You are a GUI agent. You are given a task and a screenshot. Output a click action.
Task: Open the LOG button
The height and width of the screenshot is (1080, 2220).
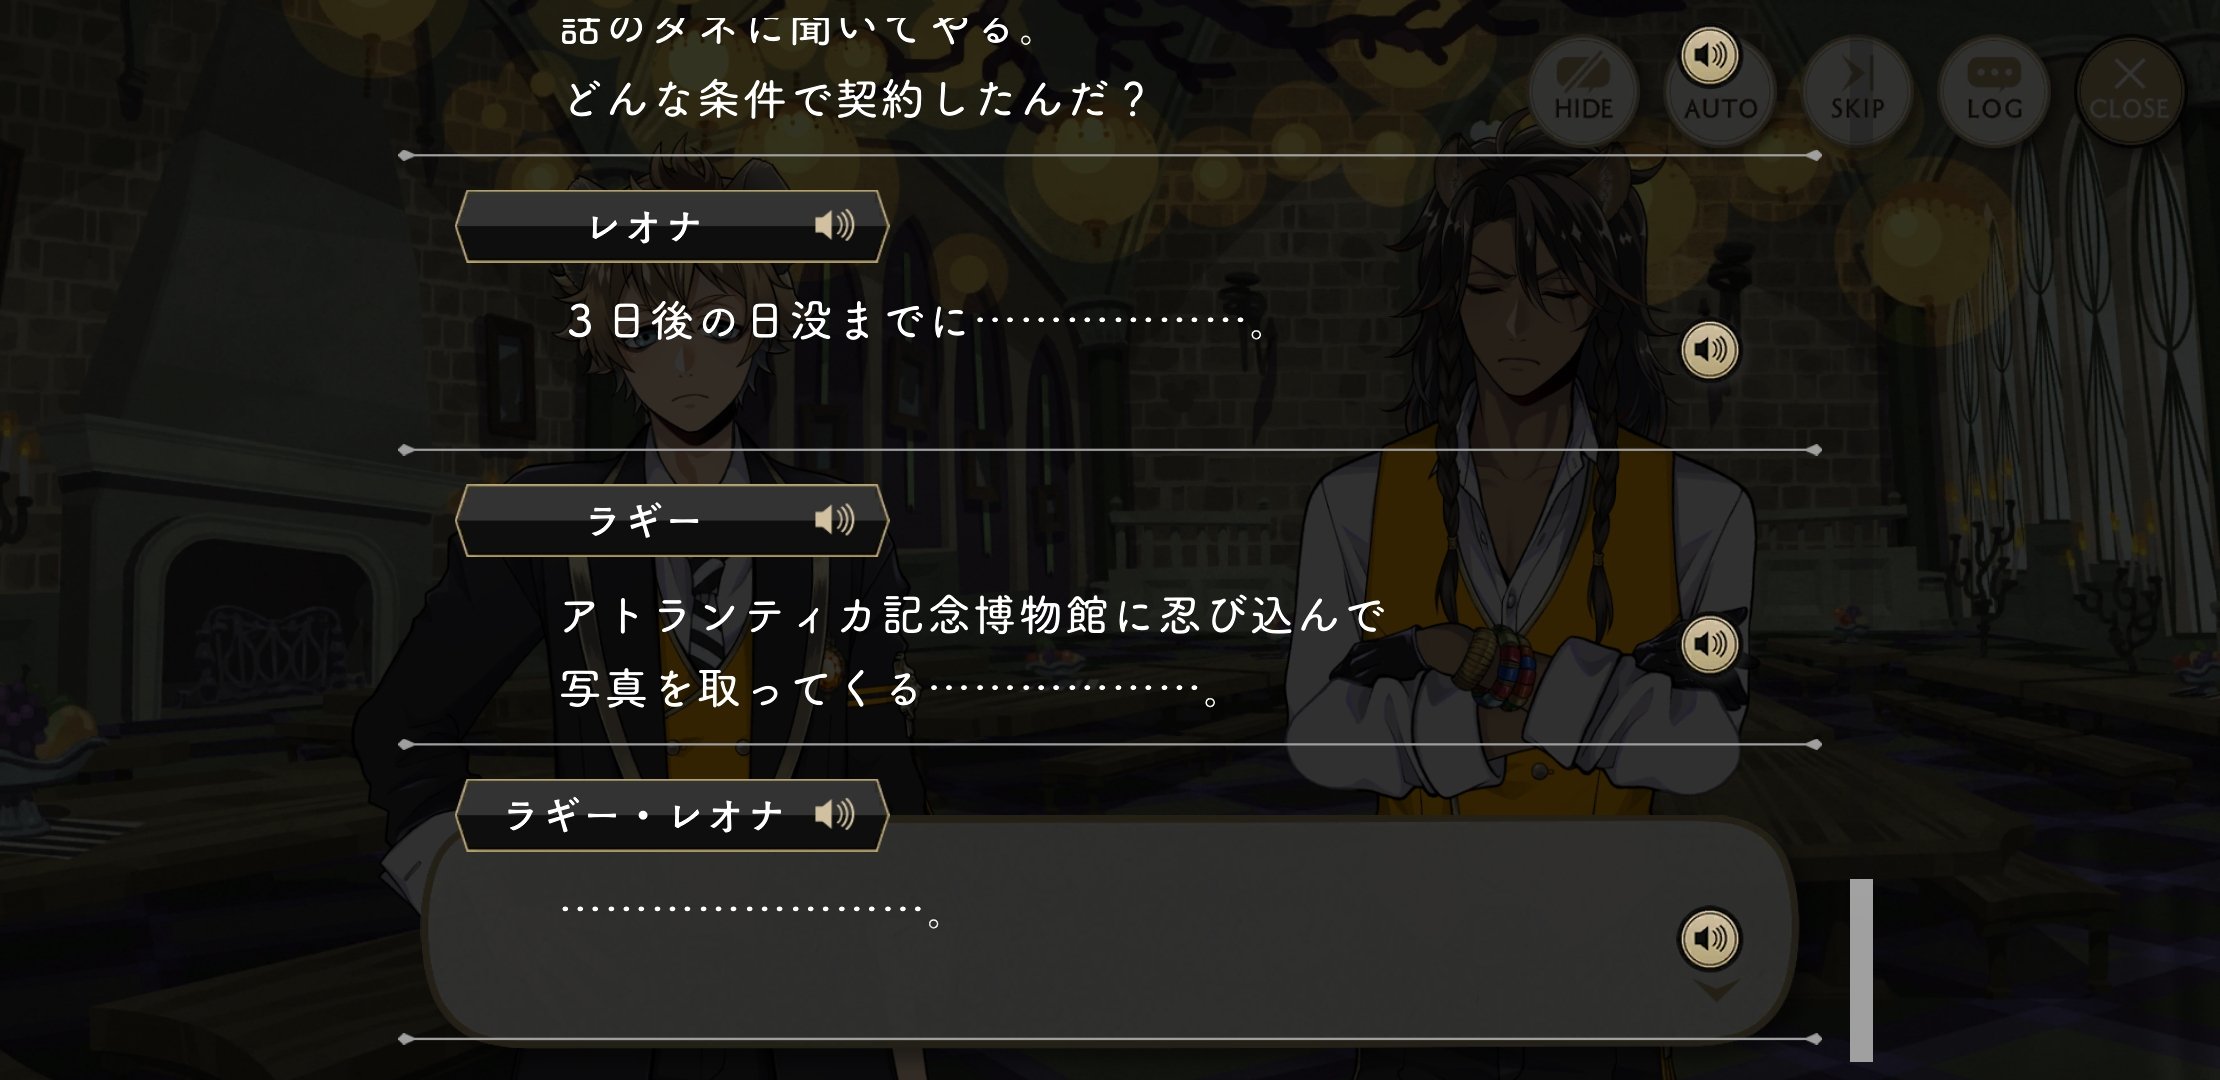pos(1994,91)
